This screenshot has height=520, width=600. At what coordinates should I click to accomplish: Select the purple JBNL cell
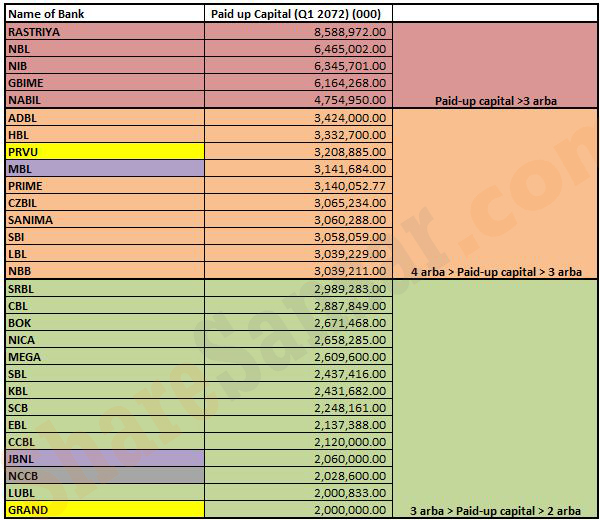105,458
